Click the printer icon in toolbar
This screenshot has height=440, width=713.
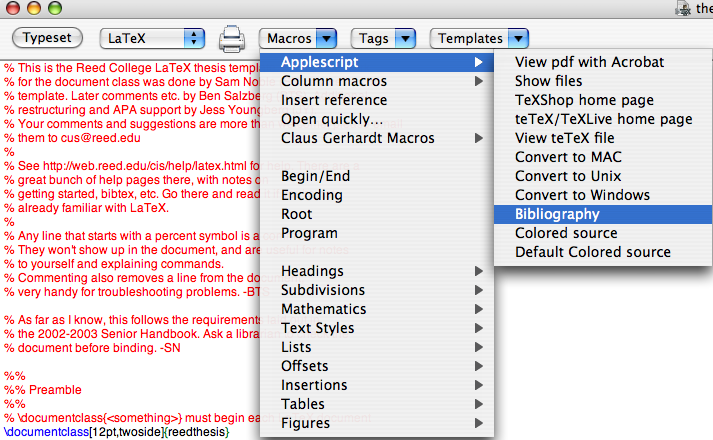click(x=232, y=39)
